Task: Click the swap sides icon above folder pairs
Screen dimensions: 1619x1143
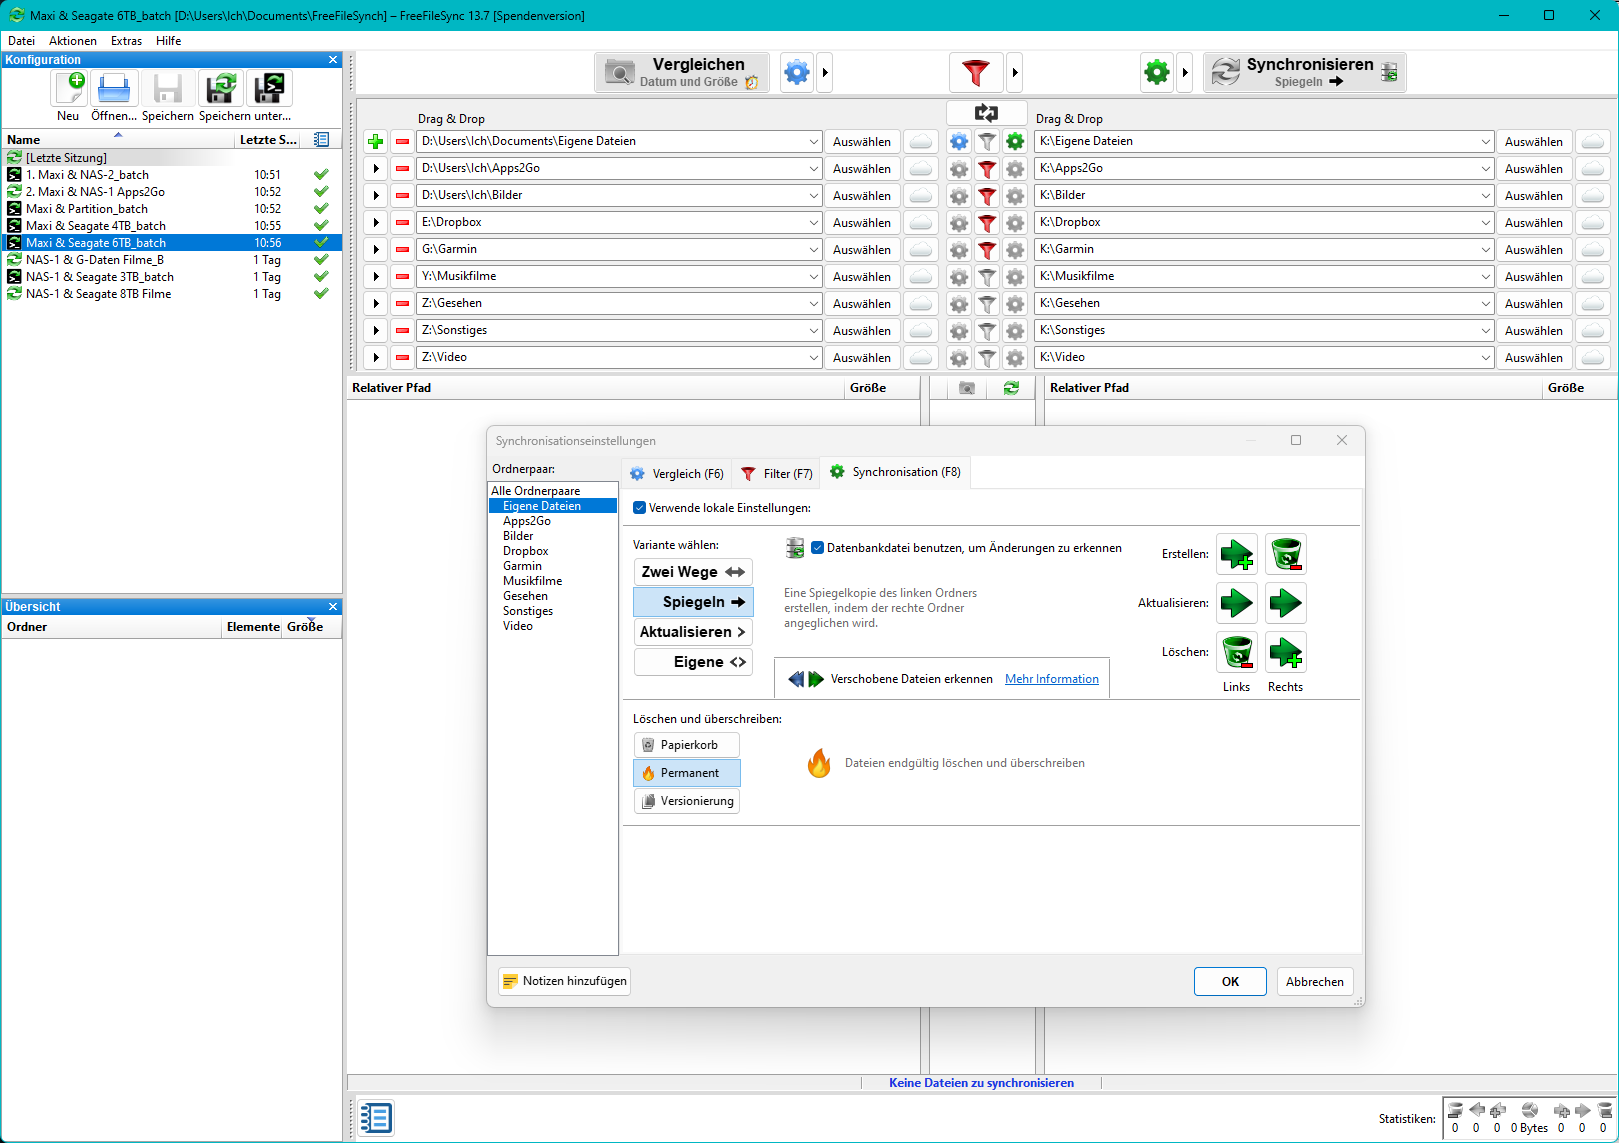Action: 986,113
